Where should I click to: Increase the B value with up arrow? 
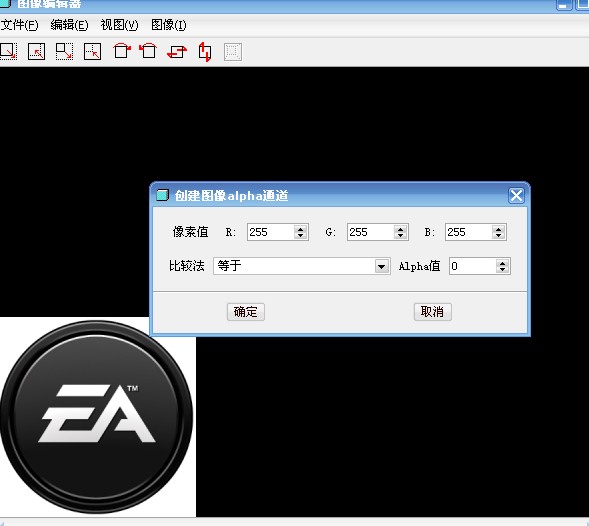coord(498,228)
